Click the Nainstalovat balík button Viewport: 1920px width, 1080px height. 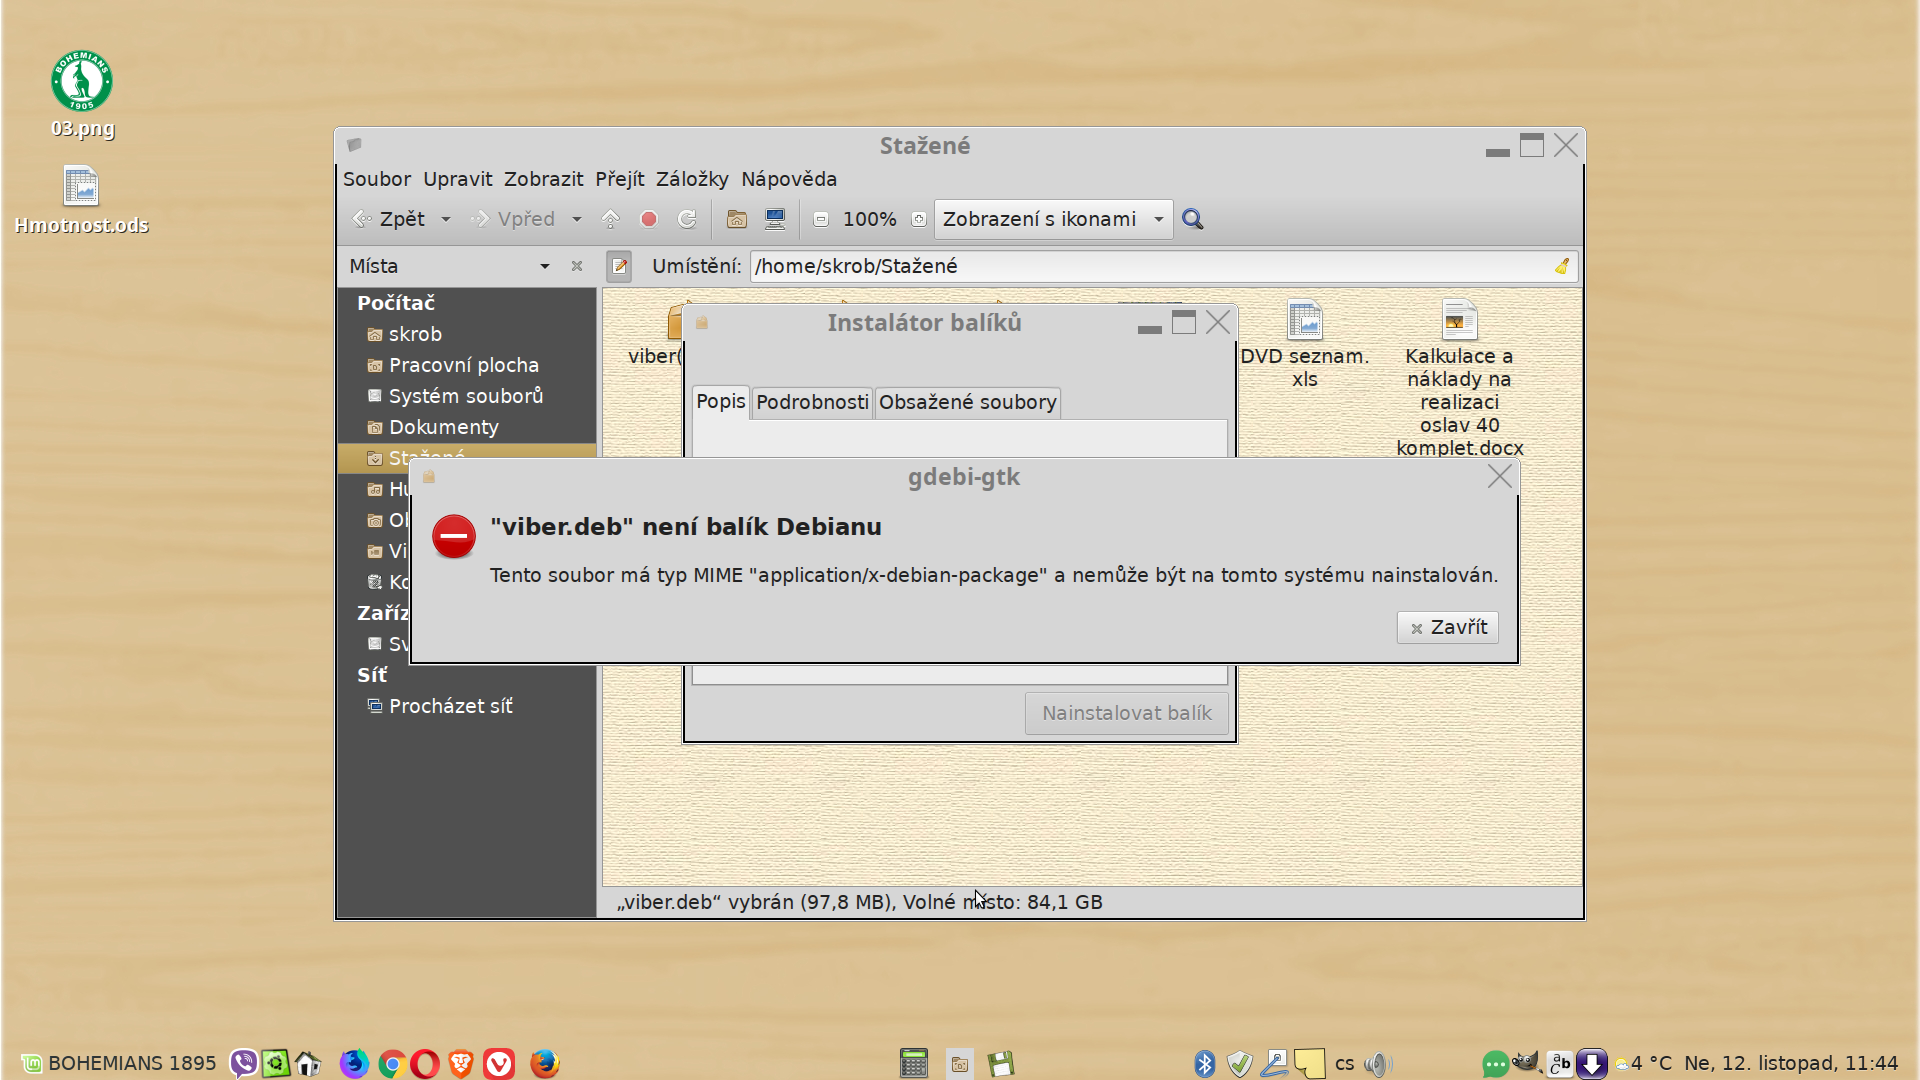pos(1126,713)
